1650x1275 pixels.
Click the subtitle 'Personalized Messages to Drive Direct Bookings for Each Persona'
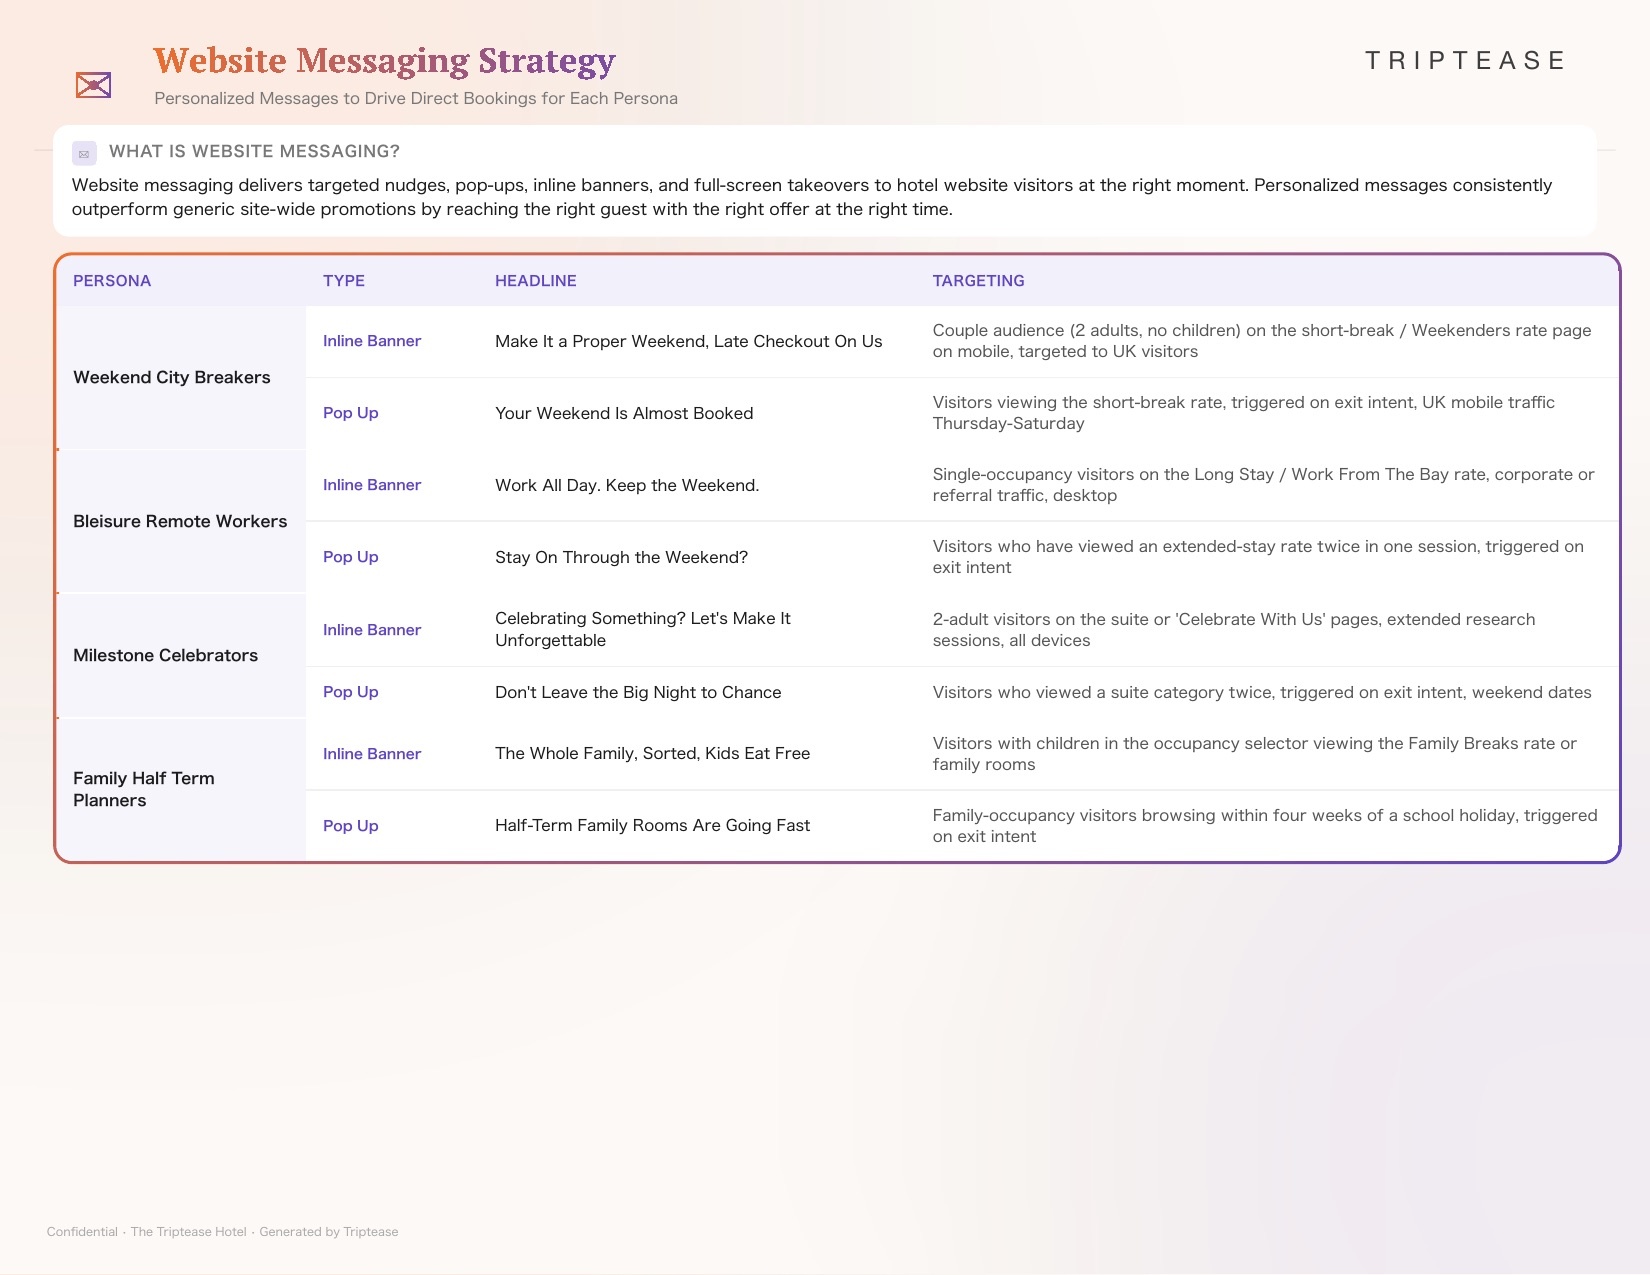(x=416, y=98)
